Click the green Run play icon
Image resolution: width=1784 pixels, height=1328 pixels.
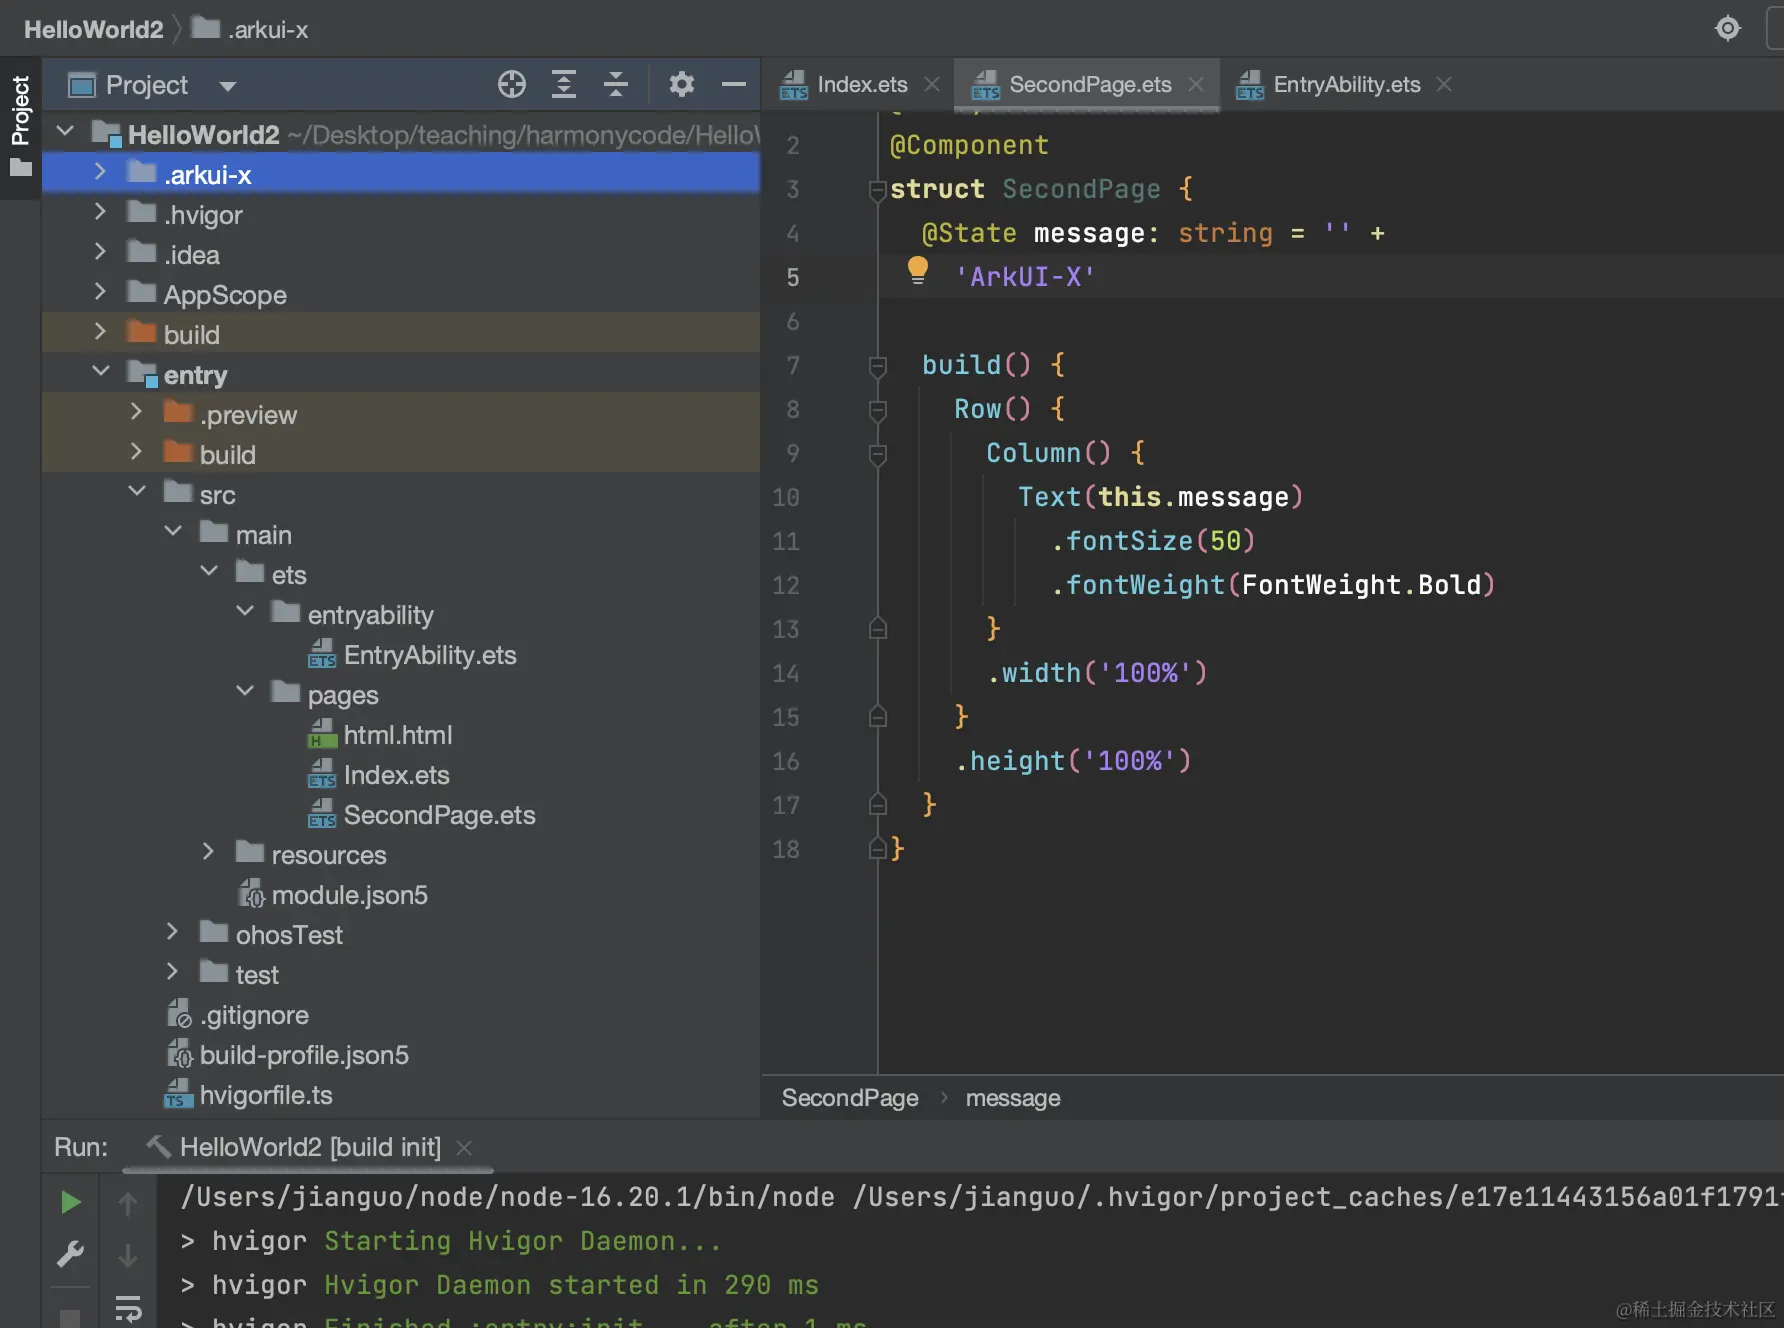click(70, 1202)
